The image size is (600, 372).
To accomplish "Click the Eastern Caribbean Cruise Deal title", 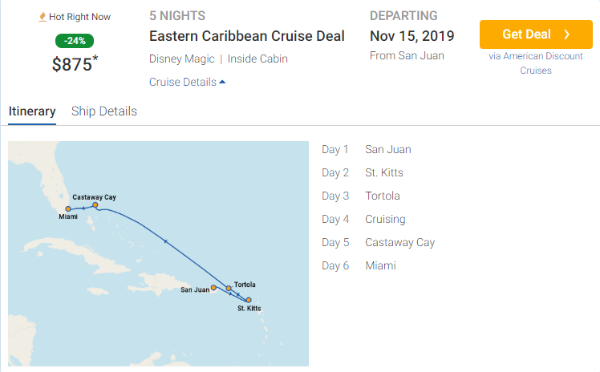I will (x=247, y=36).
